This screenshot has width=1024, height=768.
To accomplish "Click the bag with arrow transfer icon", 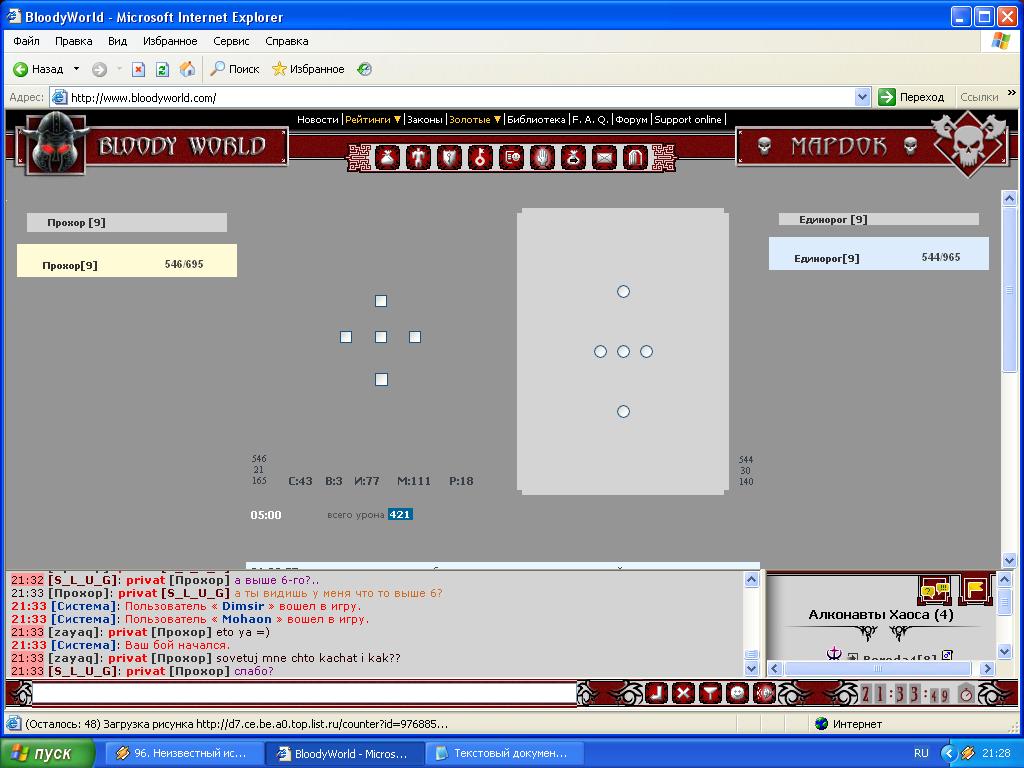I will pos(573,157).
